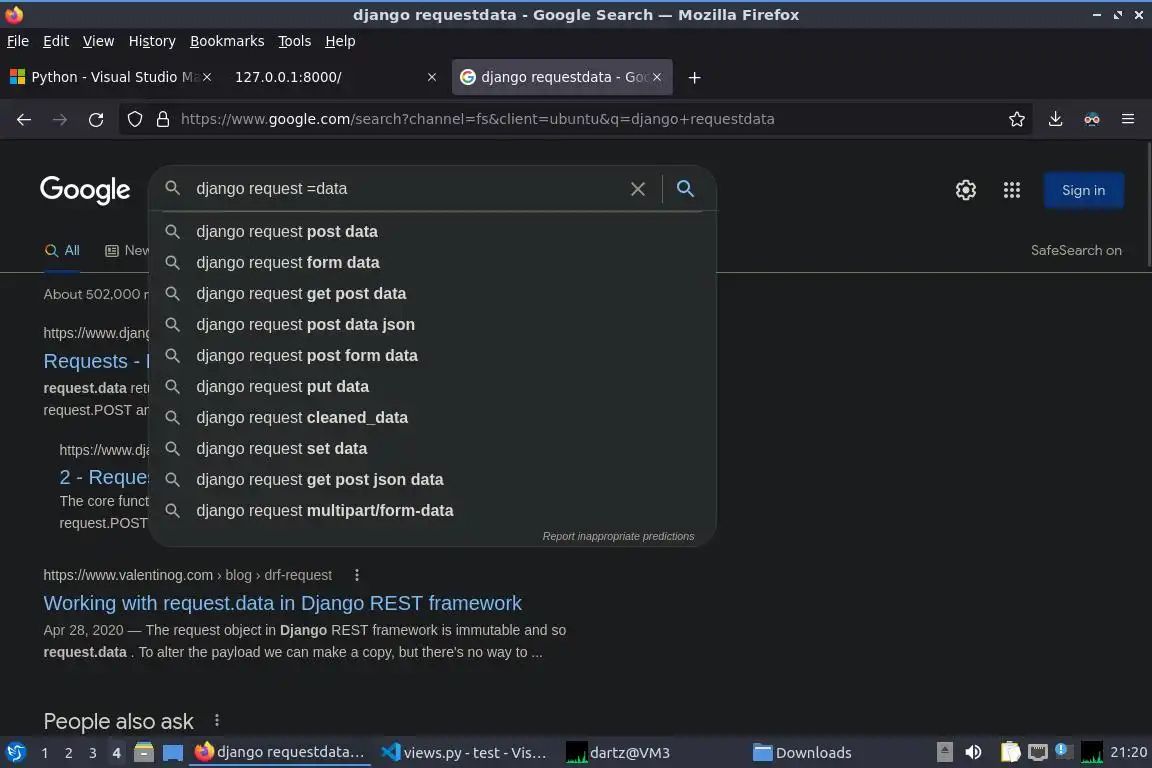Choose suggestion django request multipart/form-data
This screenshot has height=768, width=1152.
(432, 510)
